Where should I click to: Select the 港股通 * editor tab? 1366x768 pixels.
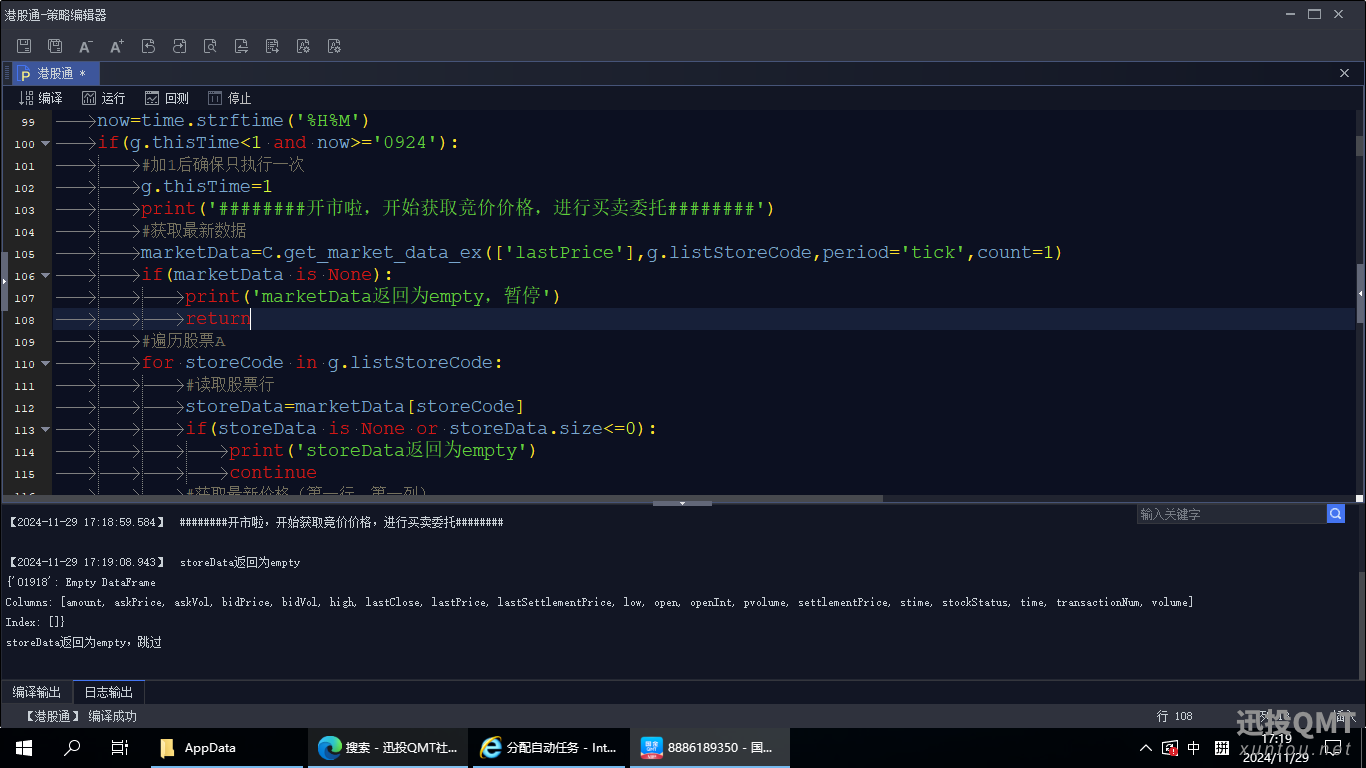(55, 73)
